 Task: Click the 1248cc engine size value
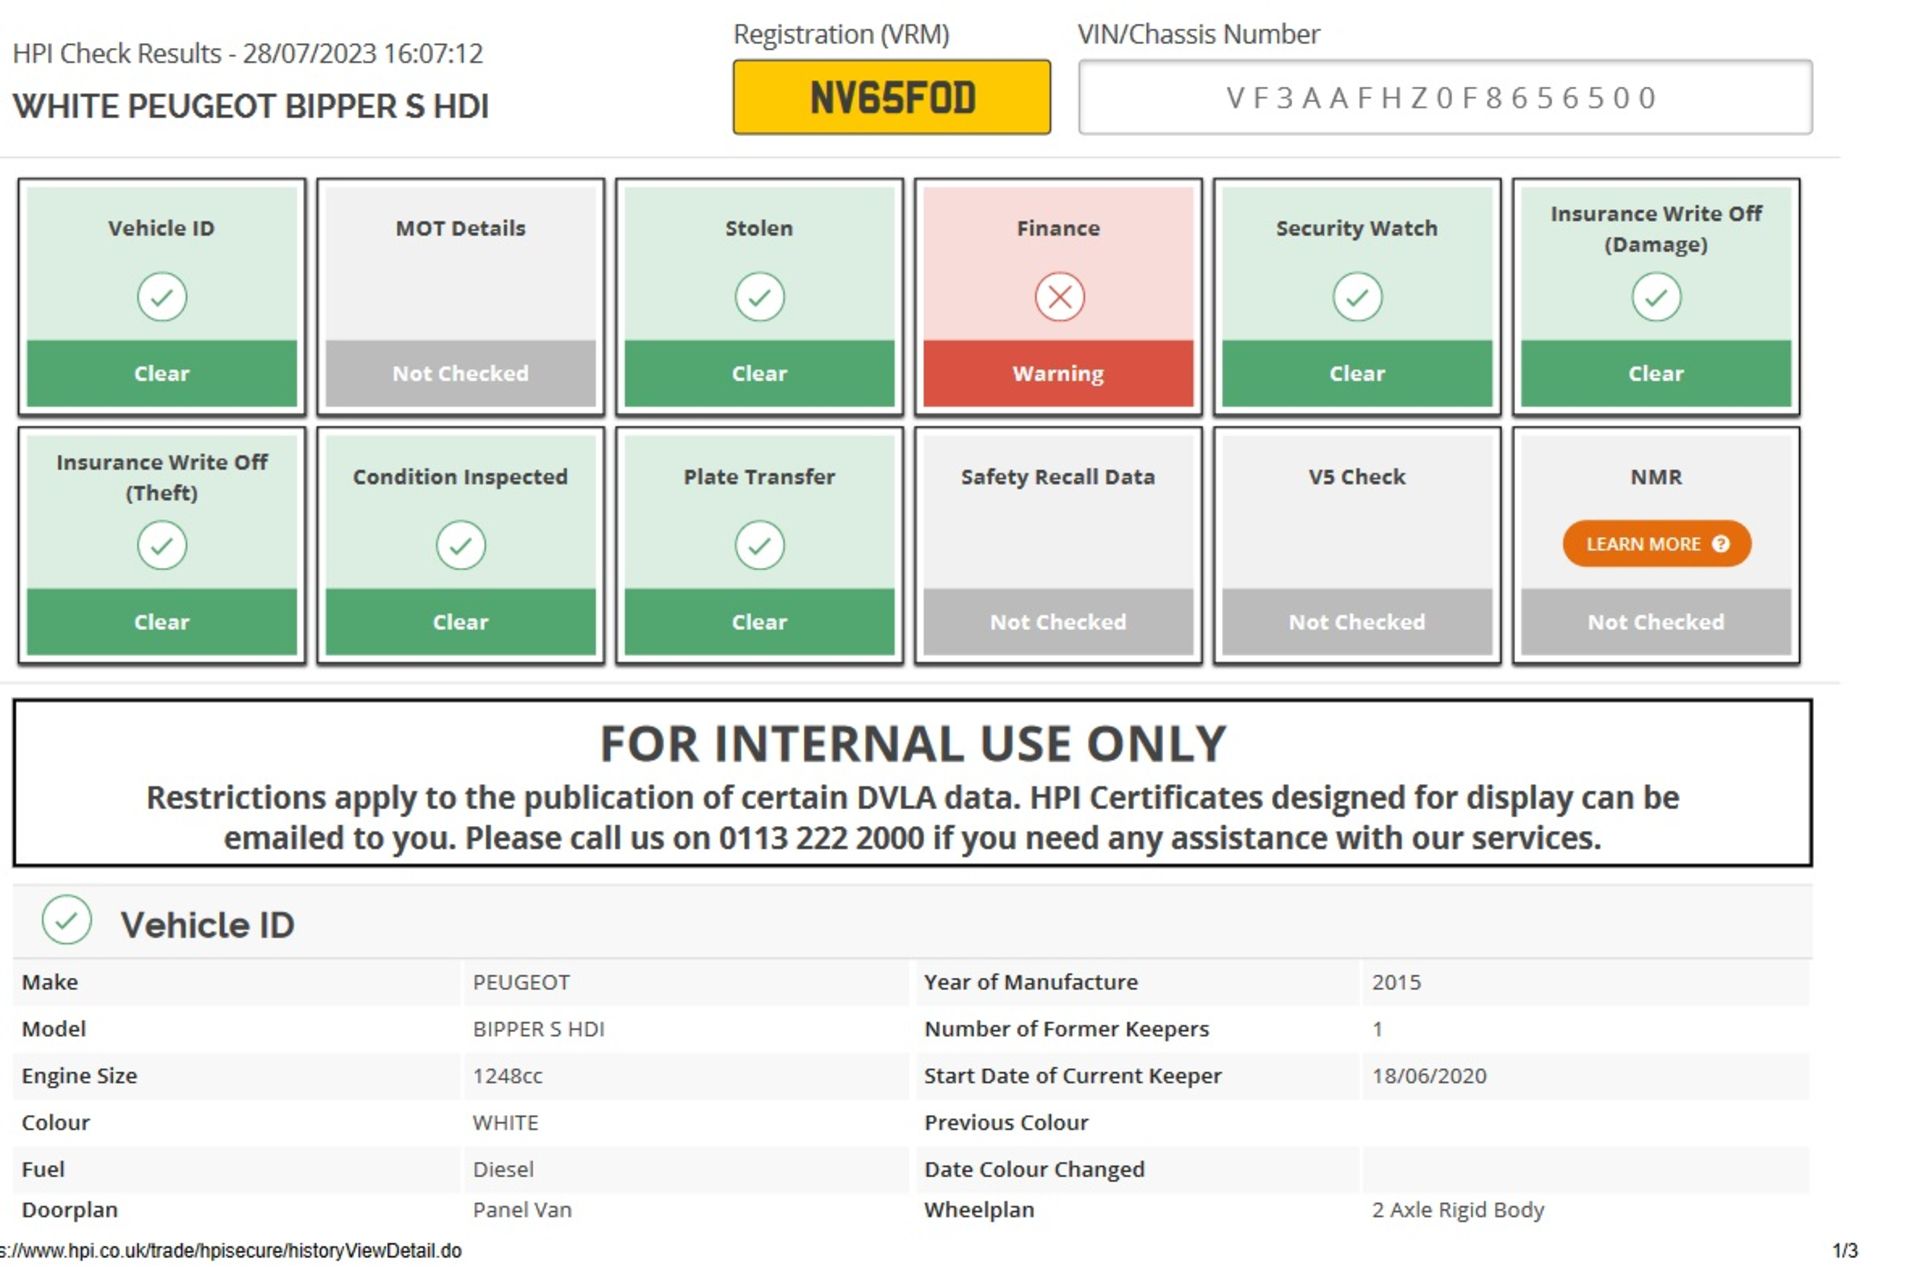coord(507,1076)
